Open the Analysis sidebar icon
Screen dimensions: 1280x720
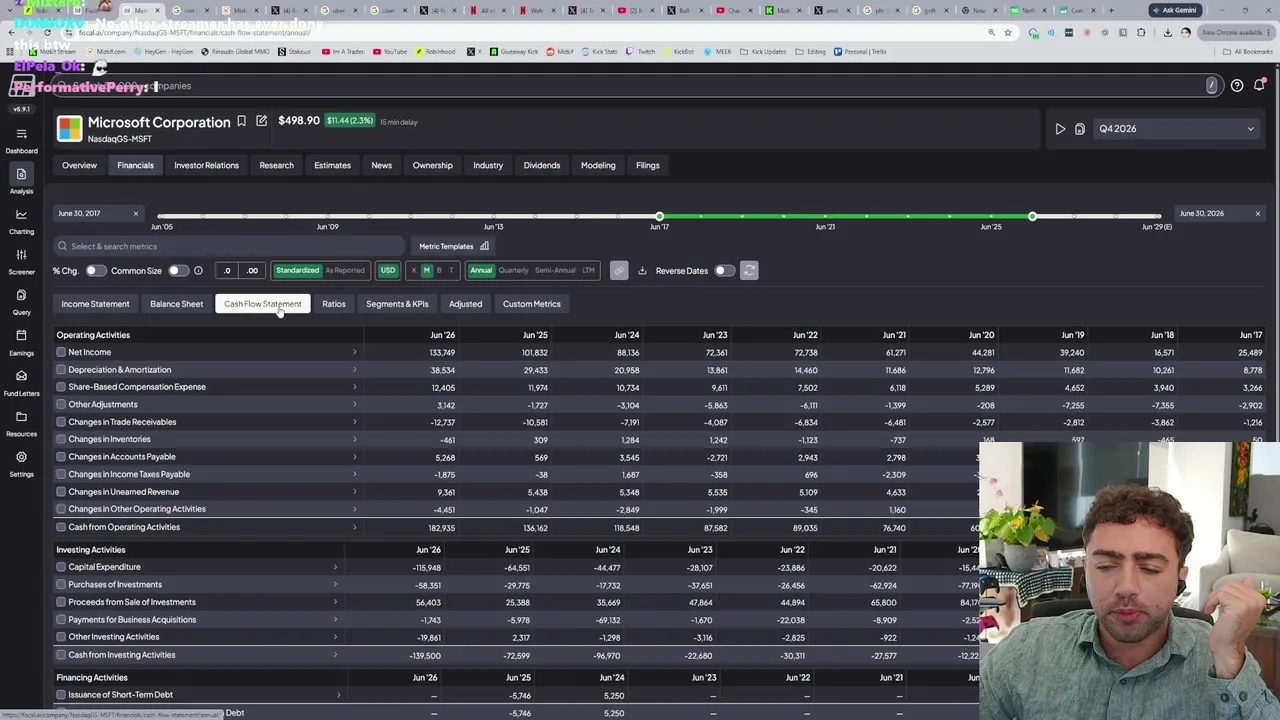point(21,174)
